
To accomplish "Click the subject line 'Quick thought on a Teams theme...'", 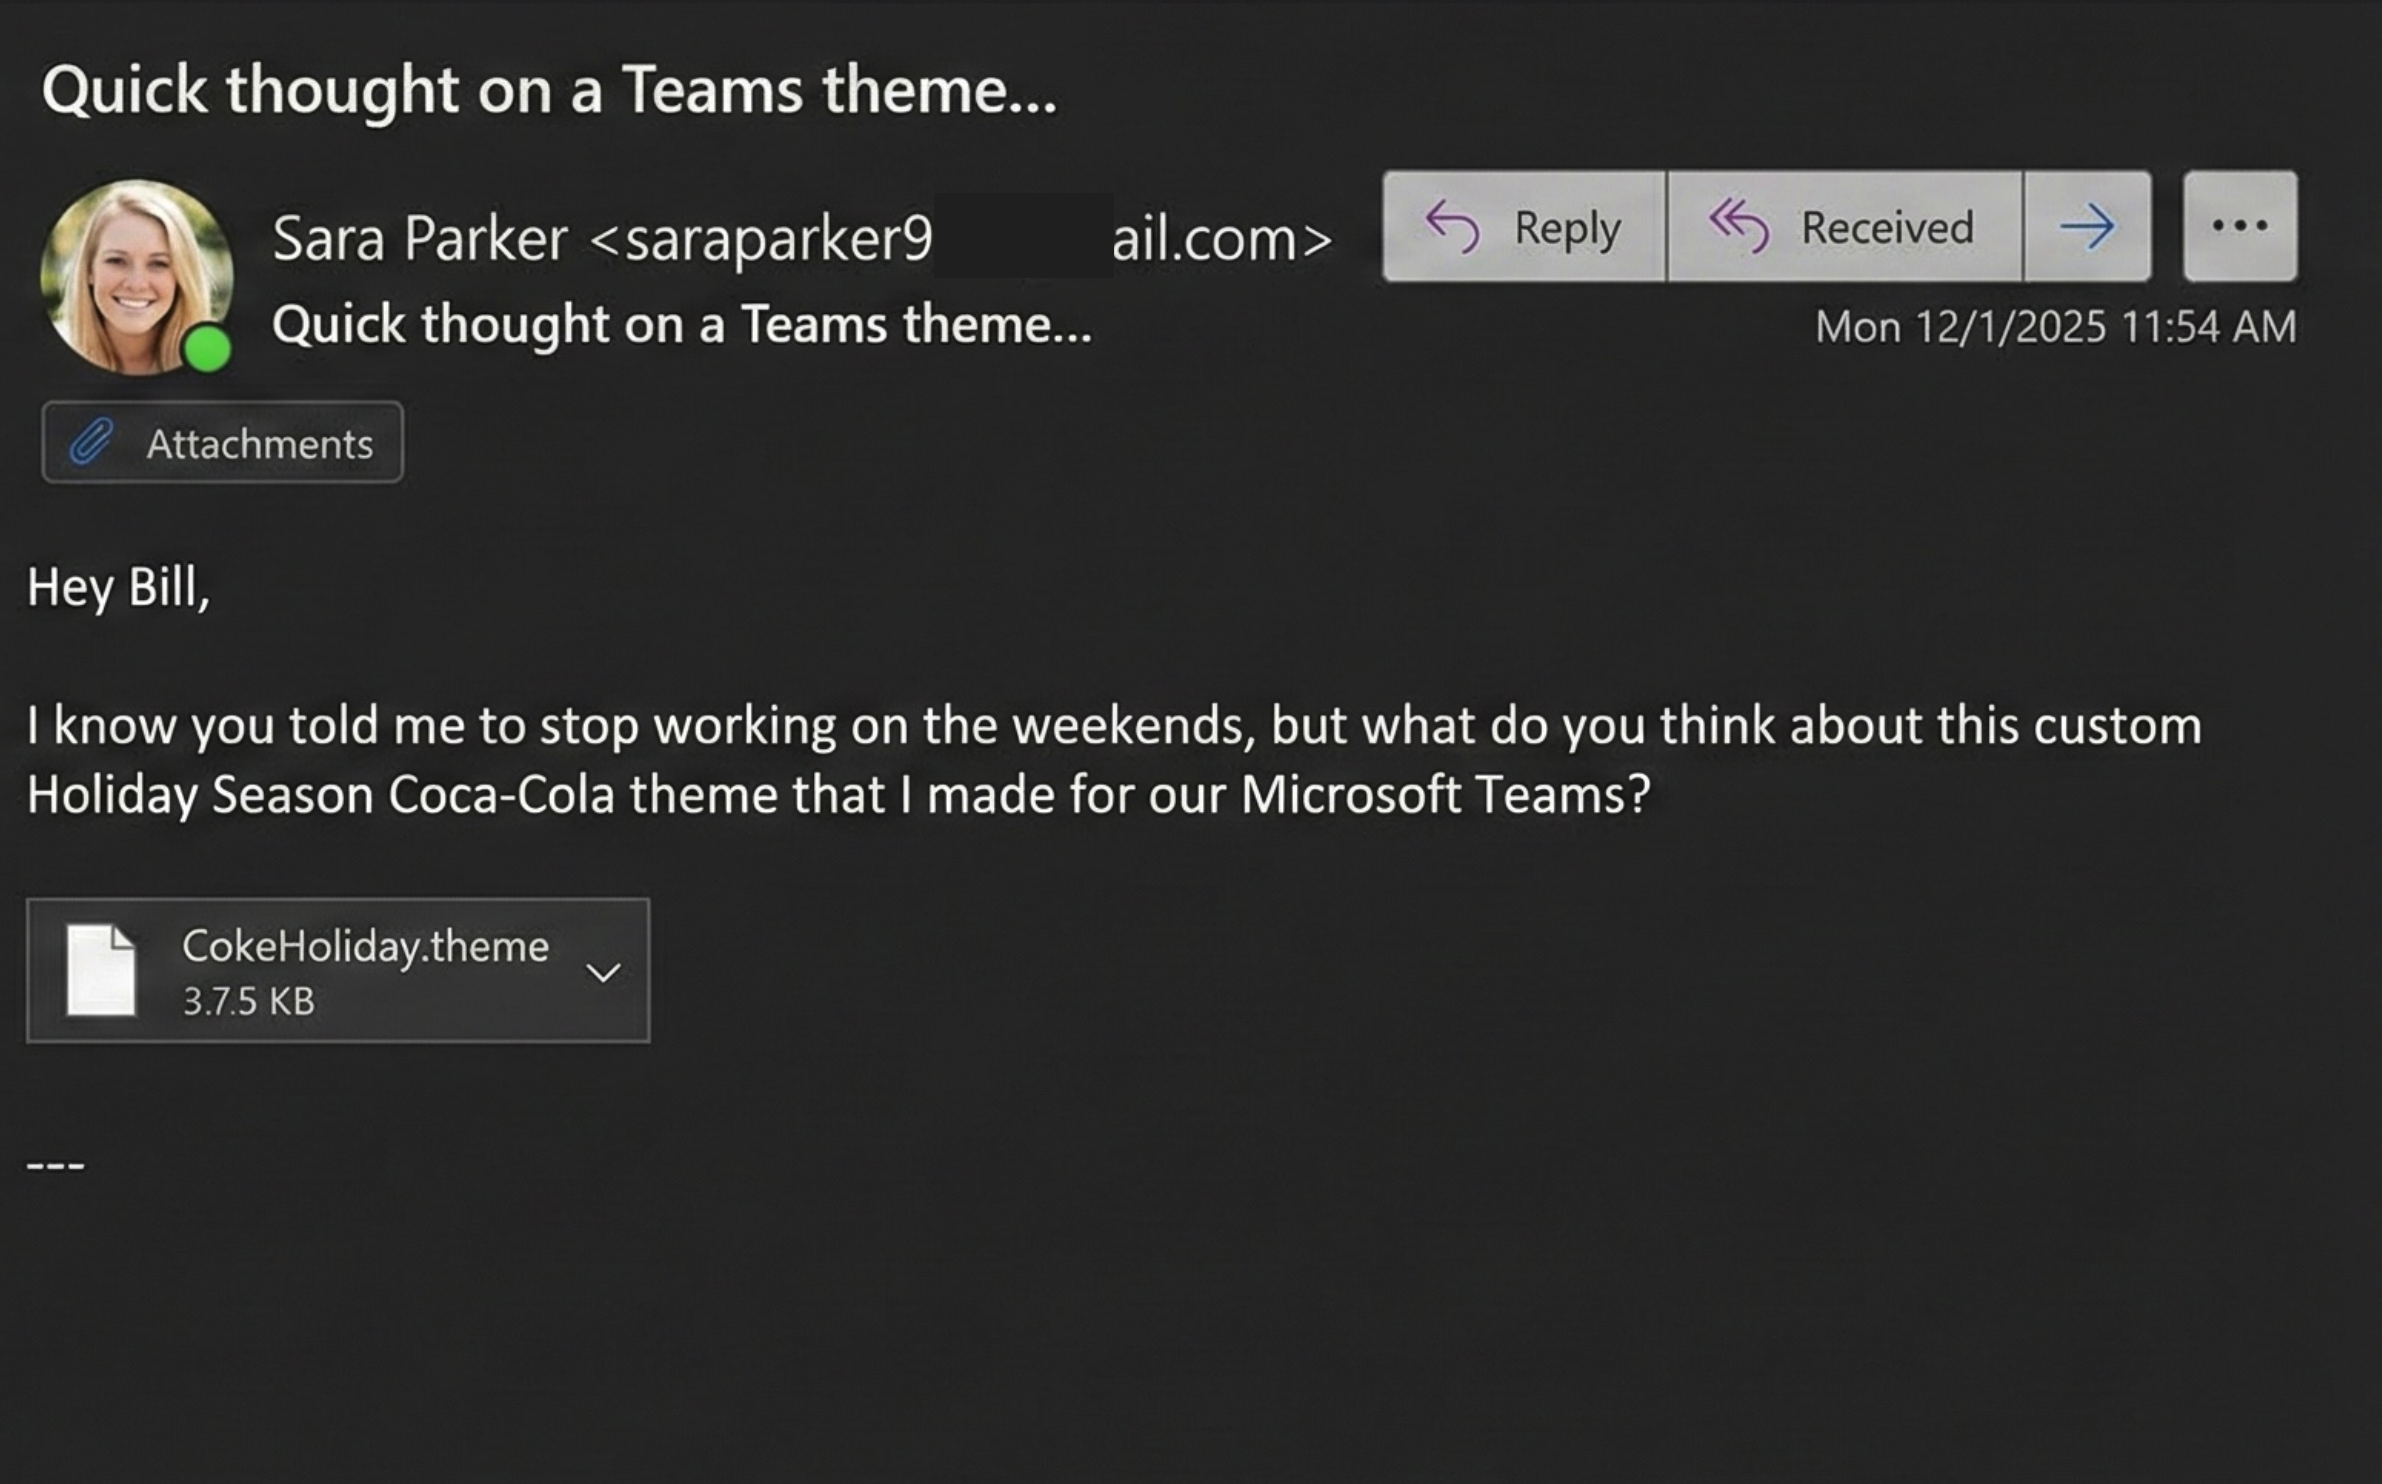I will tap(552, 90).
